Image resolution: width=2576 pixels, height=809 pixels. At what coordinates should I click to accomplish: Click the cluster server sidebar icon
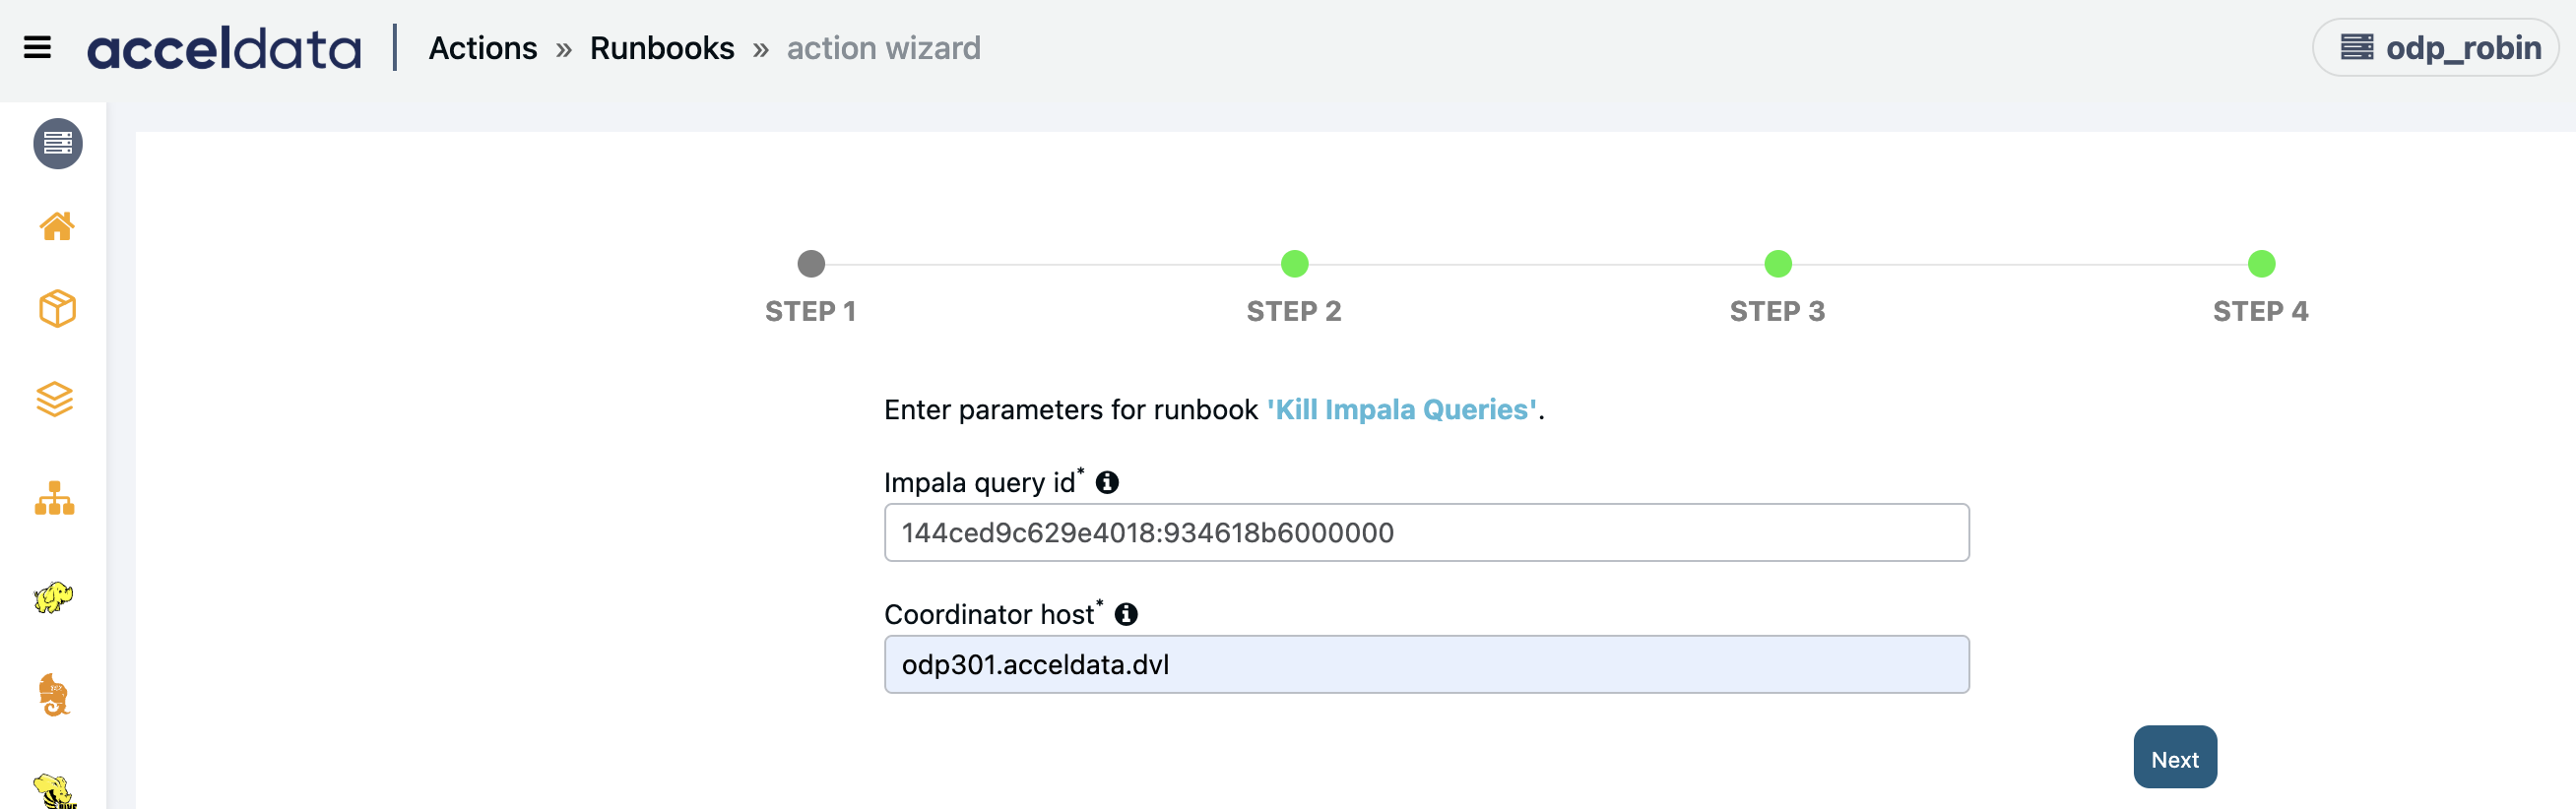pyautogui.click(x=58, y=144)
